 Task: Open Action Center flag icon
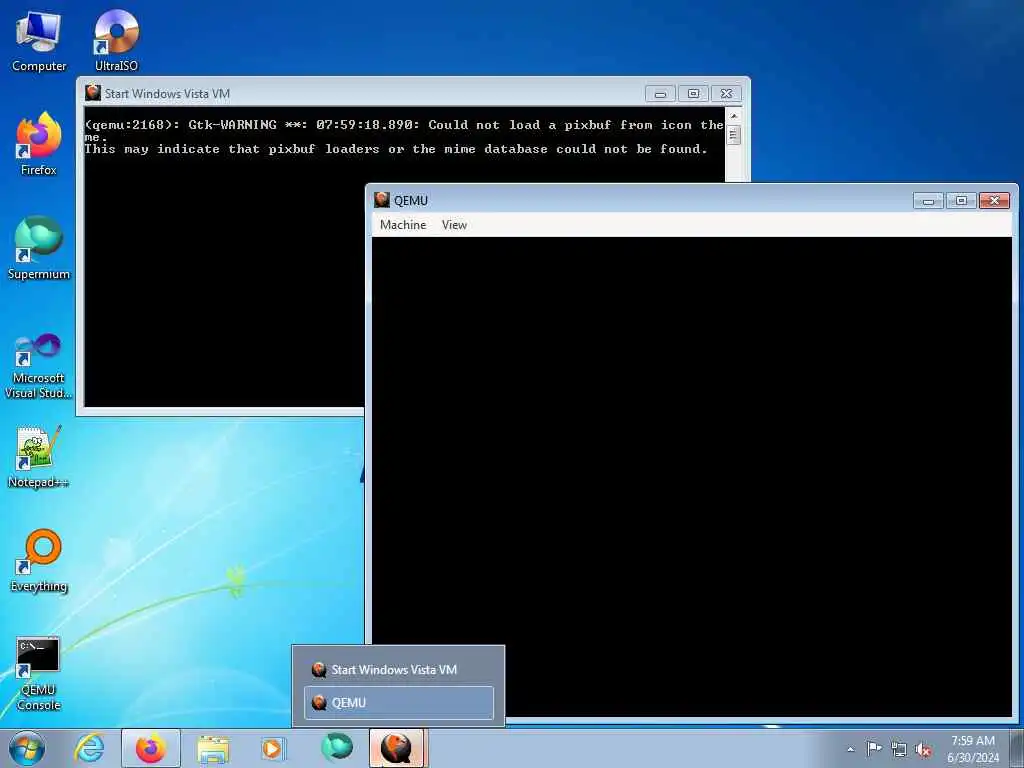874,748
